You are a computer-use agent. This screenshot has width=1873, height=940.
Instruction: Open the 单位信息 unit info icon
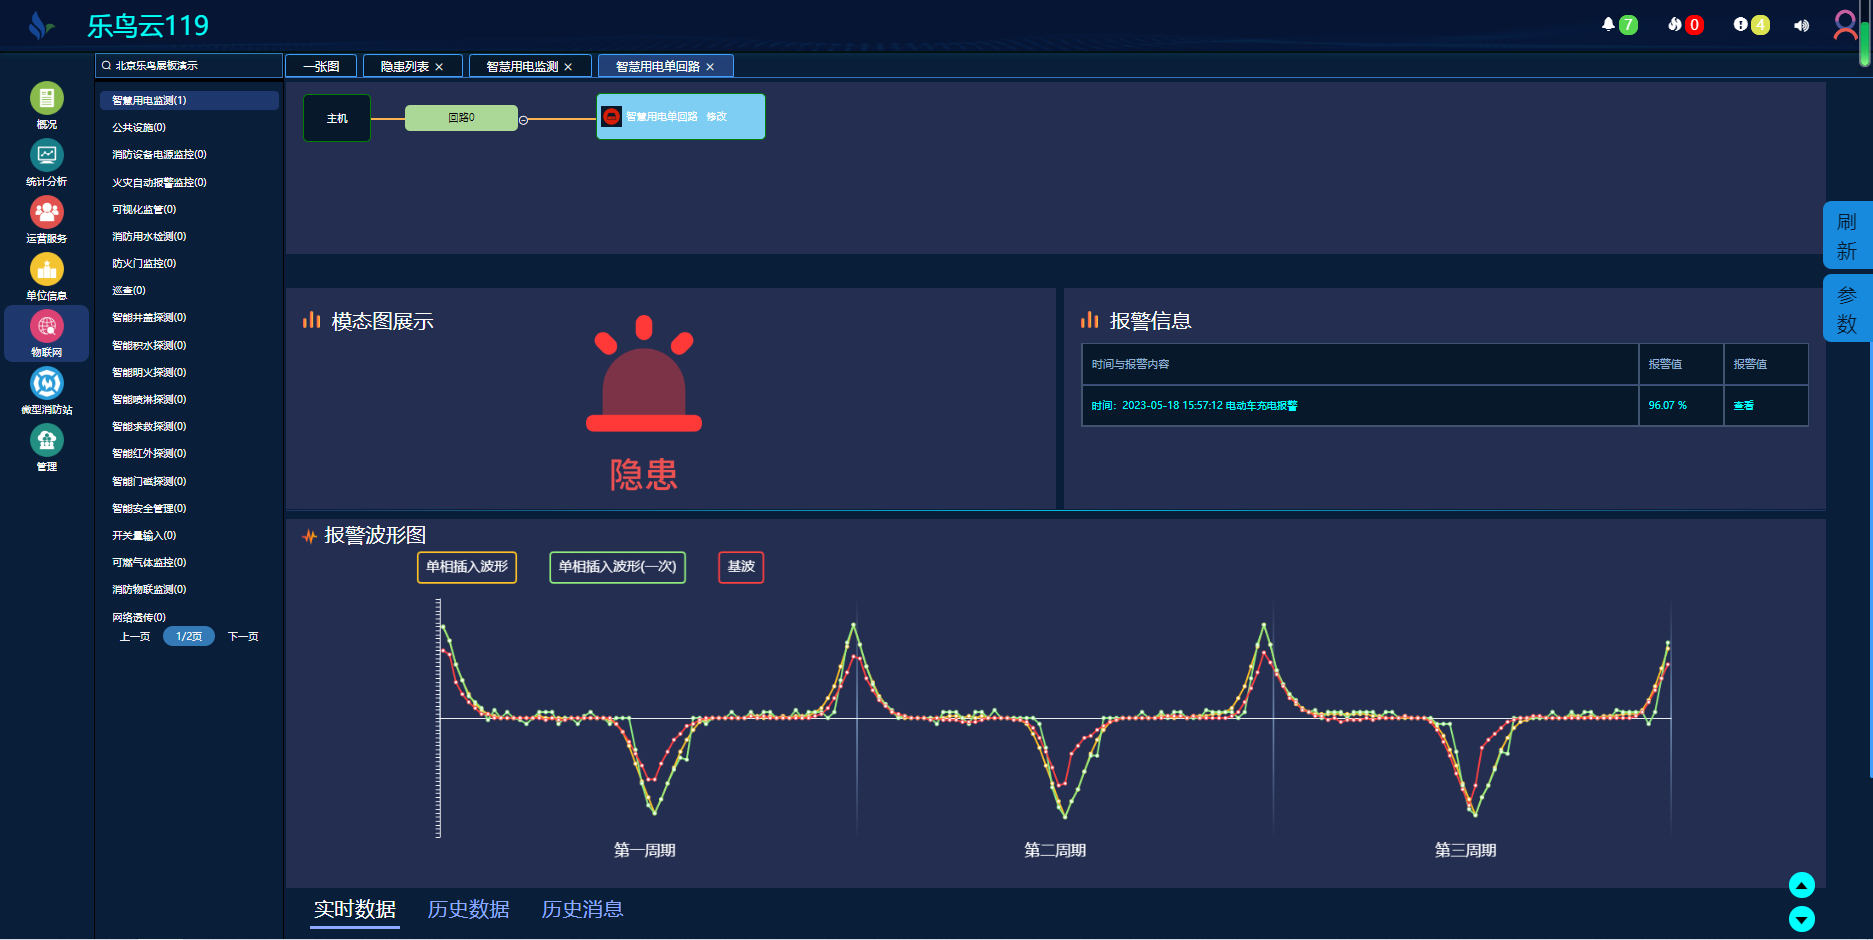click(x=46, y=270)
